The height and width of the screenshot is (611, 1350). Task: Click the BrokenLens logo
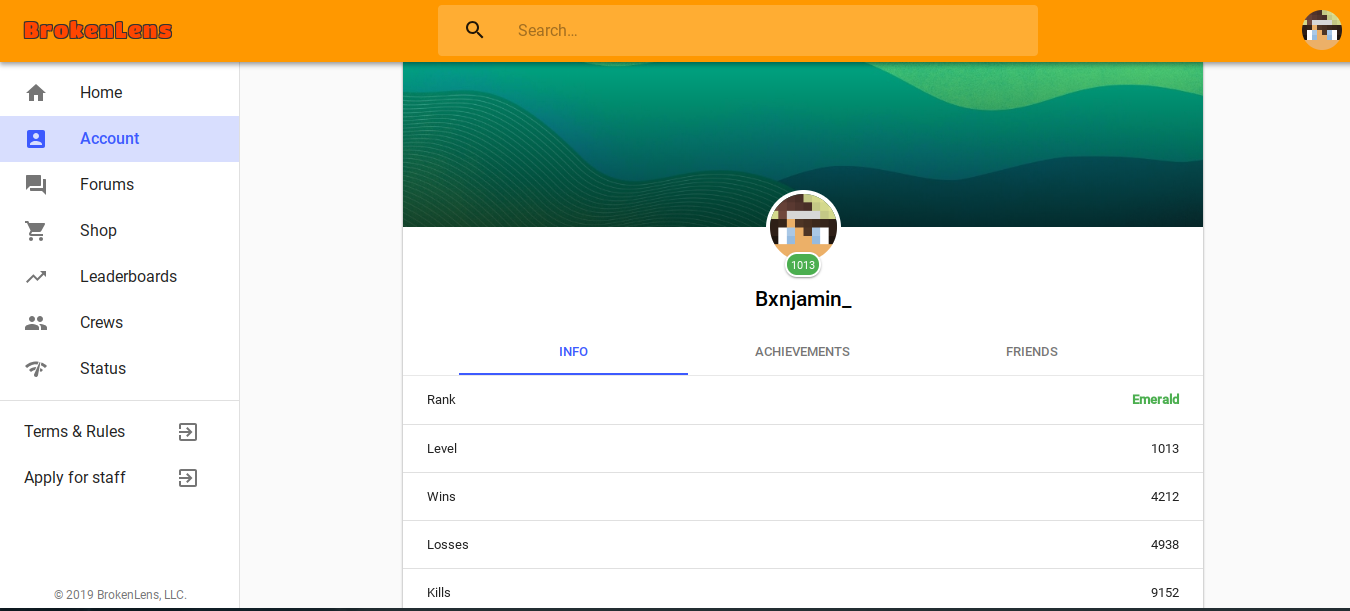pos(98,30)
